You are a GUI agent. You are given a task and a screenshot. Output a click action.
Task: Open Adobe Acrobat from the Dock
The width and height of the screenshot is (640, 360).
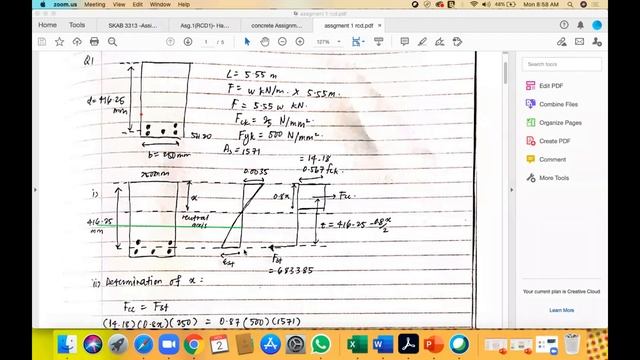408,344
